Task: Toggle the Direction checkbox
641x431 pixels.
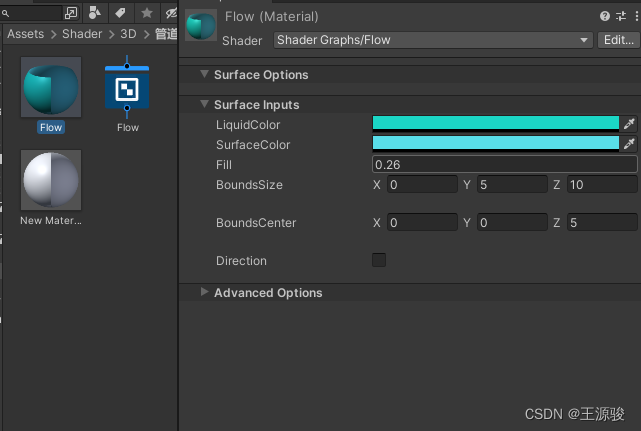Action: tap(379, 260)
